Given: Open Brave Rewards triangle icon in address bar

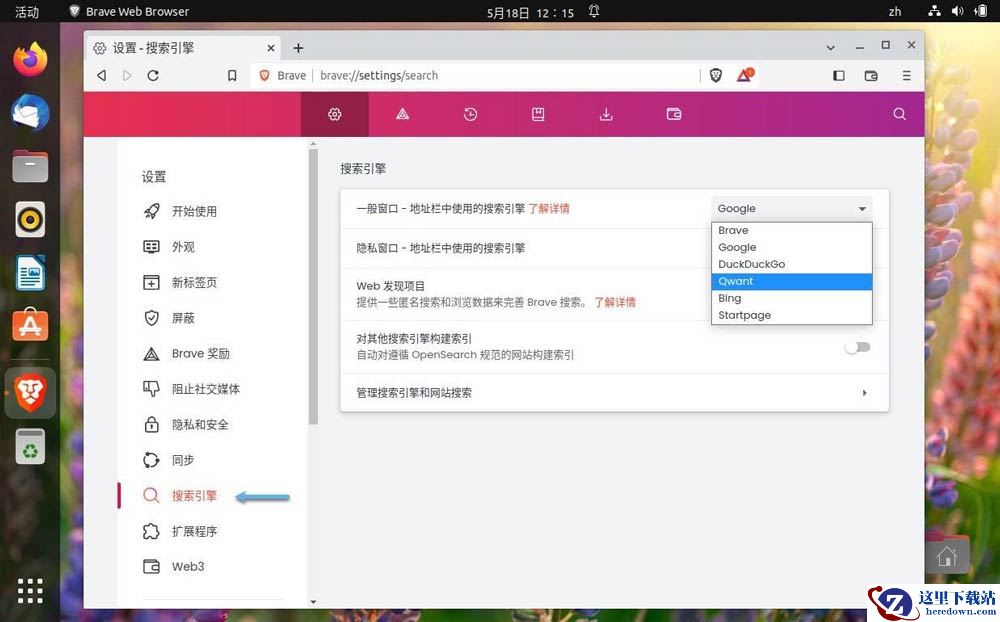Looking at the screenshot, I should point(744,75).
